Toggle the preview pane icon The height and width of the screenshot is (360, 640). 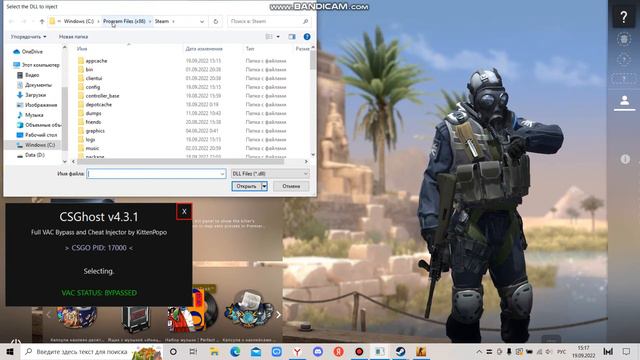(x=292, y=37)
